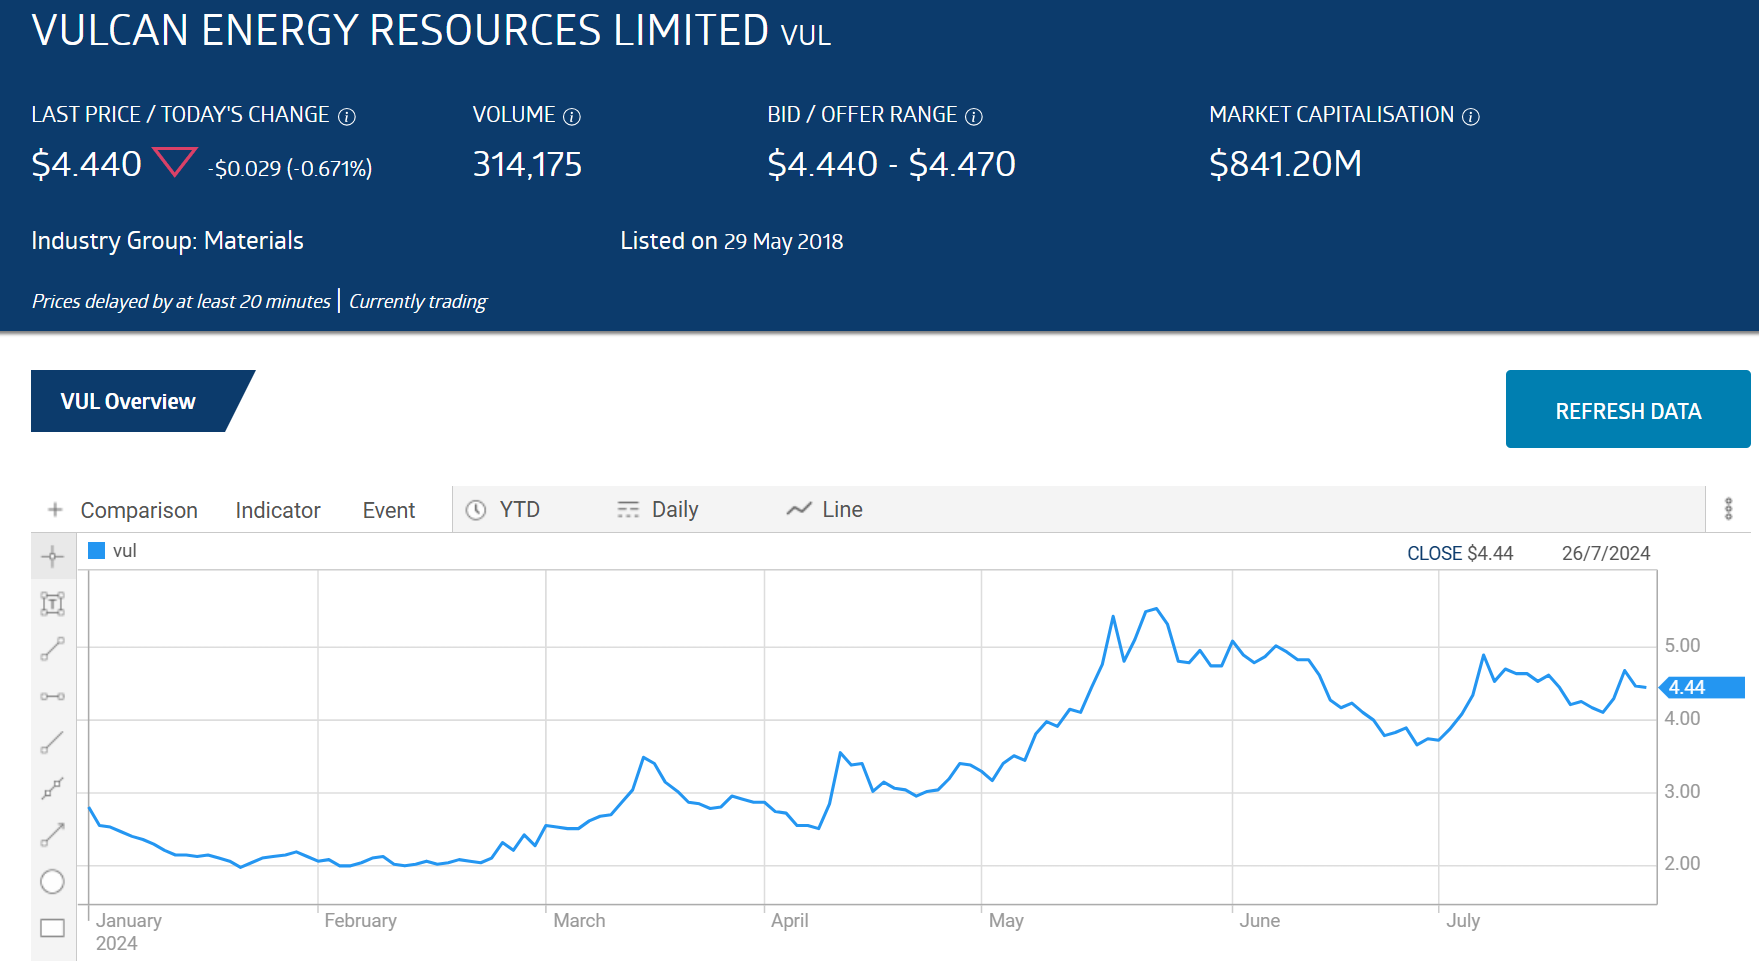Click the March label on chart axis
Viewport: 1759px width, 961px height.
tap(579, 920)
